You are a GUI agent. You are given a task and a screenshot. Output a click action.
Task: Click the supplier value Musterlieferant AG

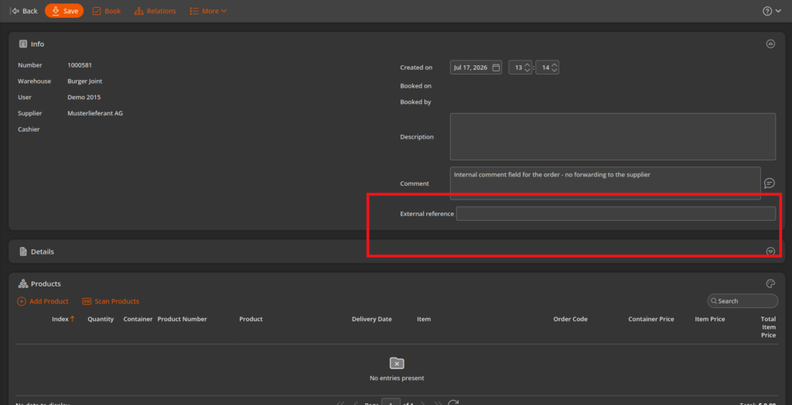pyautogui.click(x=95, y=113)
